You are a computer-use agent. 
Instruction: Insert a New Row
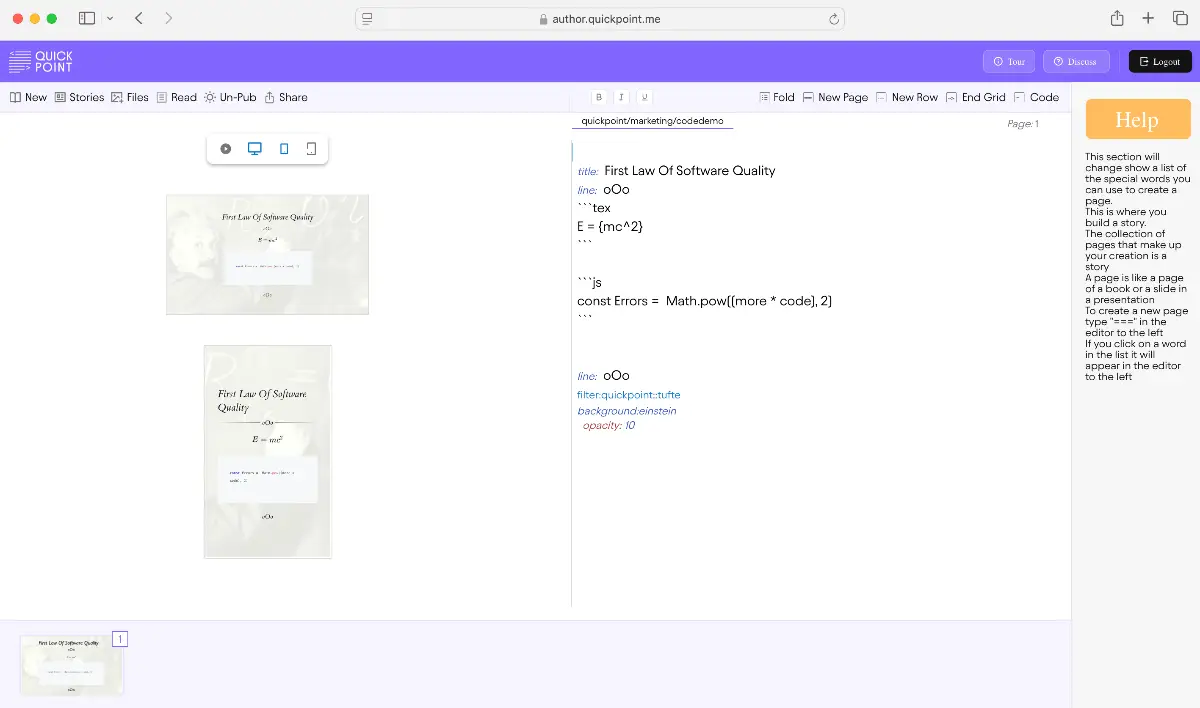[x=907, y=97]
